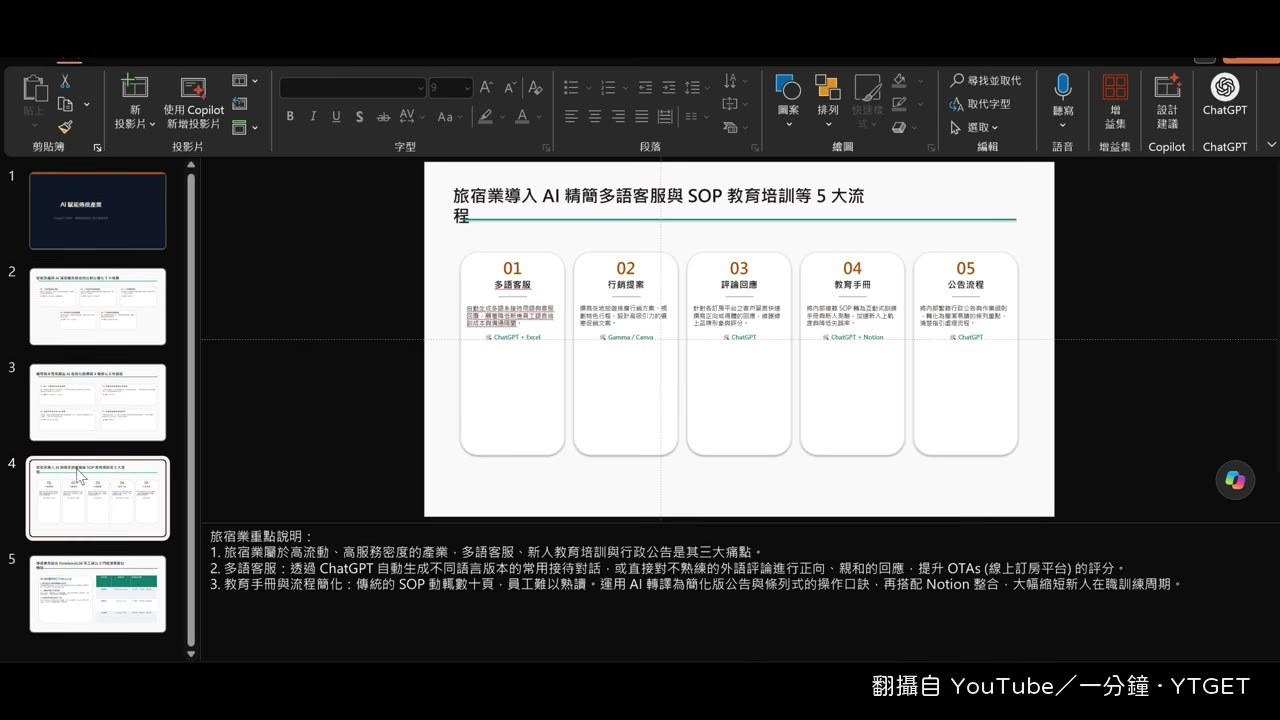Click 取代字型 Replace Fonts
Screen dimensions: 1280x720
tap(980, 104)
